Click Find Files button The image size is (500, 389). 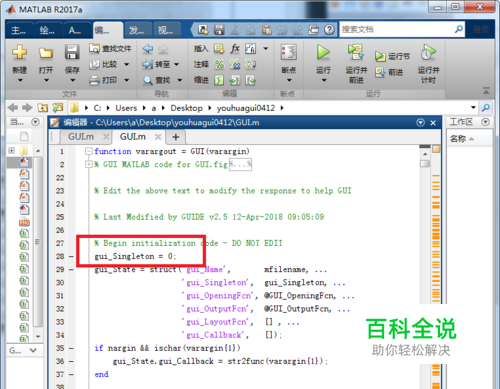coord(110,49)
